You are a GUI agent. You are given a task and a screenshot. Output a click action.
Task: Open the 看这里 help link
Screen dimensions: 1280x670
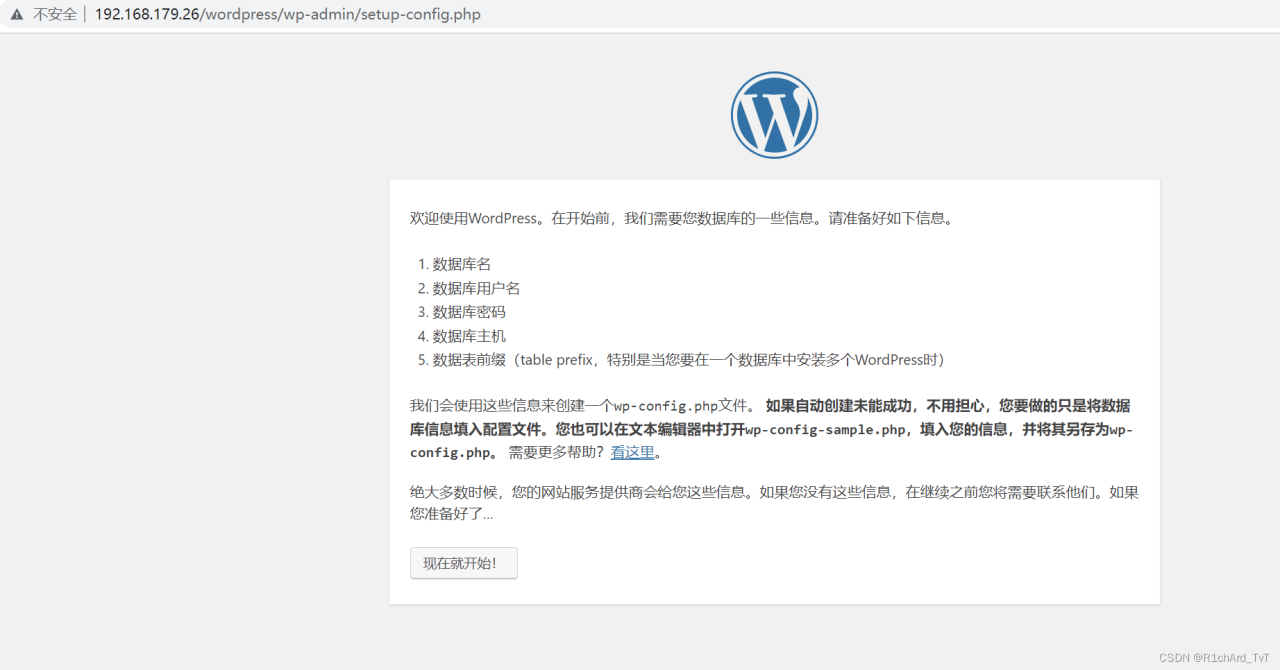(633, 452)
